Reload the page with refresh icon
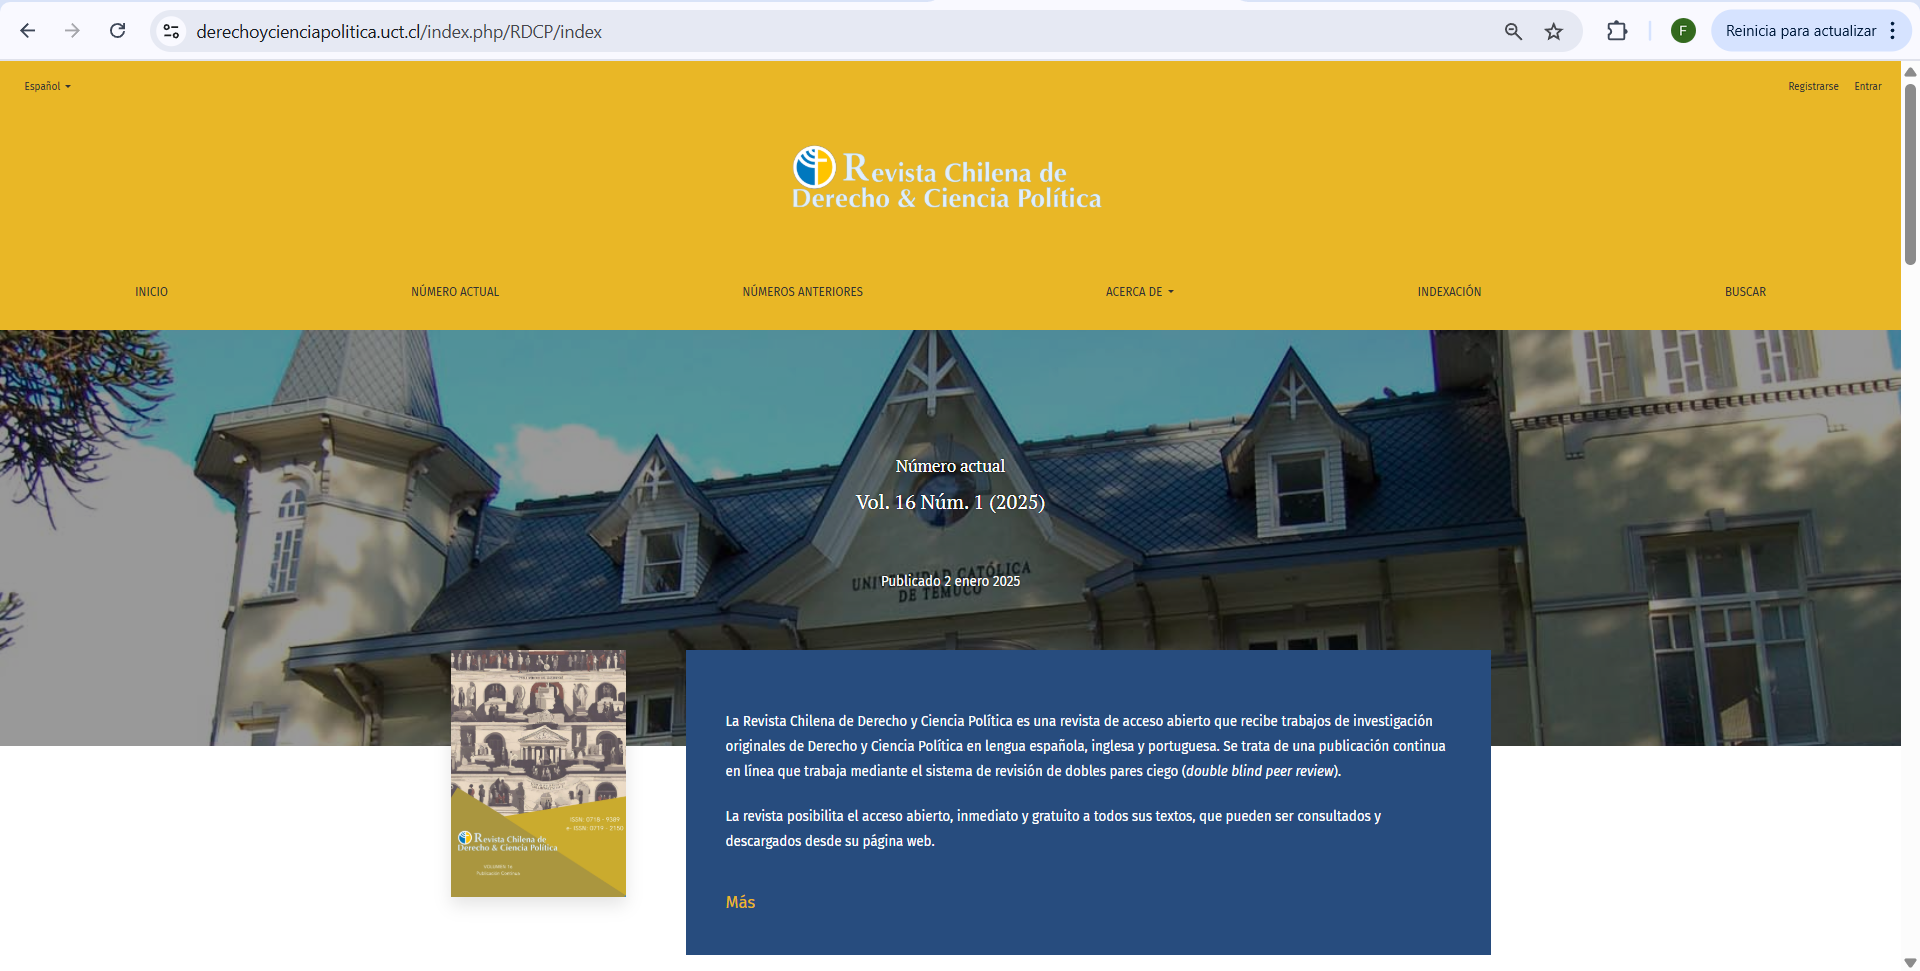The image size is (1920, 971). 117,31
